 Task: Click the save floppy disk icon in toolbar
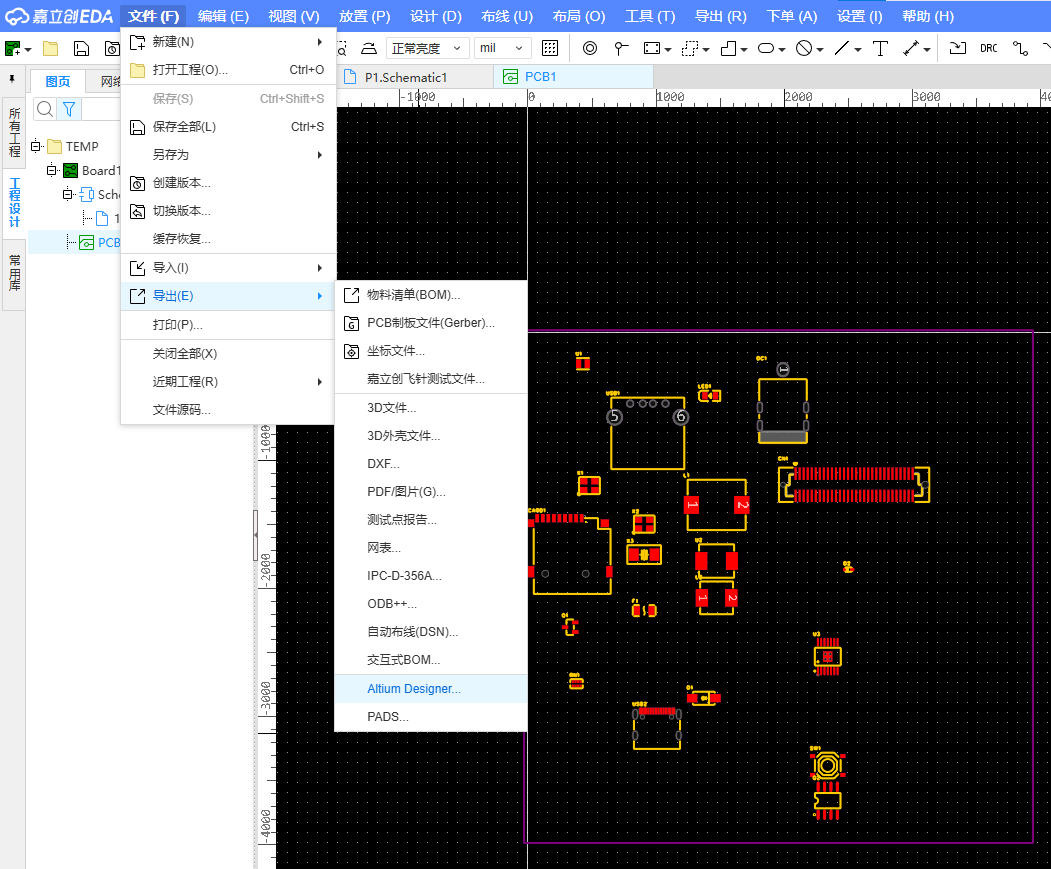pyautogui.click(x=81, y=48)
